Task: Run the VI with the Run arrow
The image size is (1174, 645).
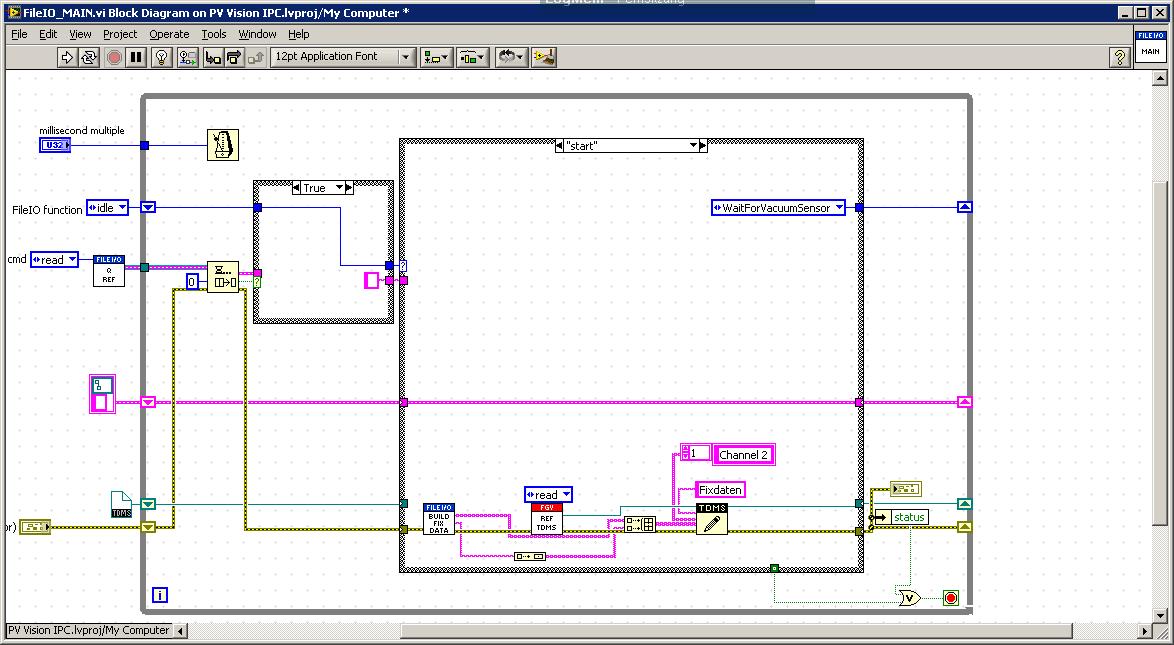Action: (x=67, y=57)
